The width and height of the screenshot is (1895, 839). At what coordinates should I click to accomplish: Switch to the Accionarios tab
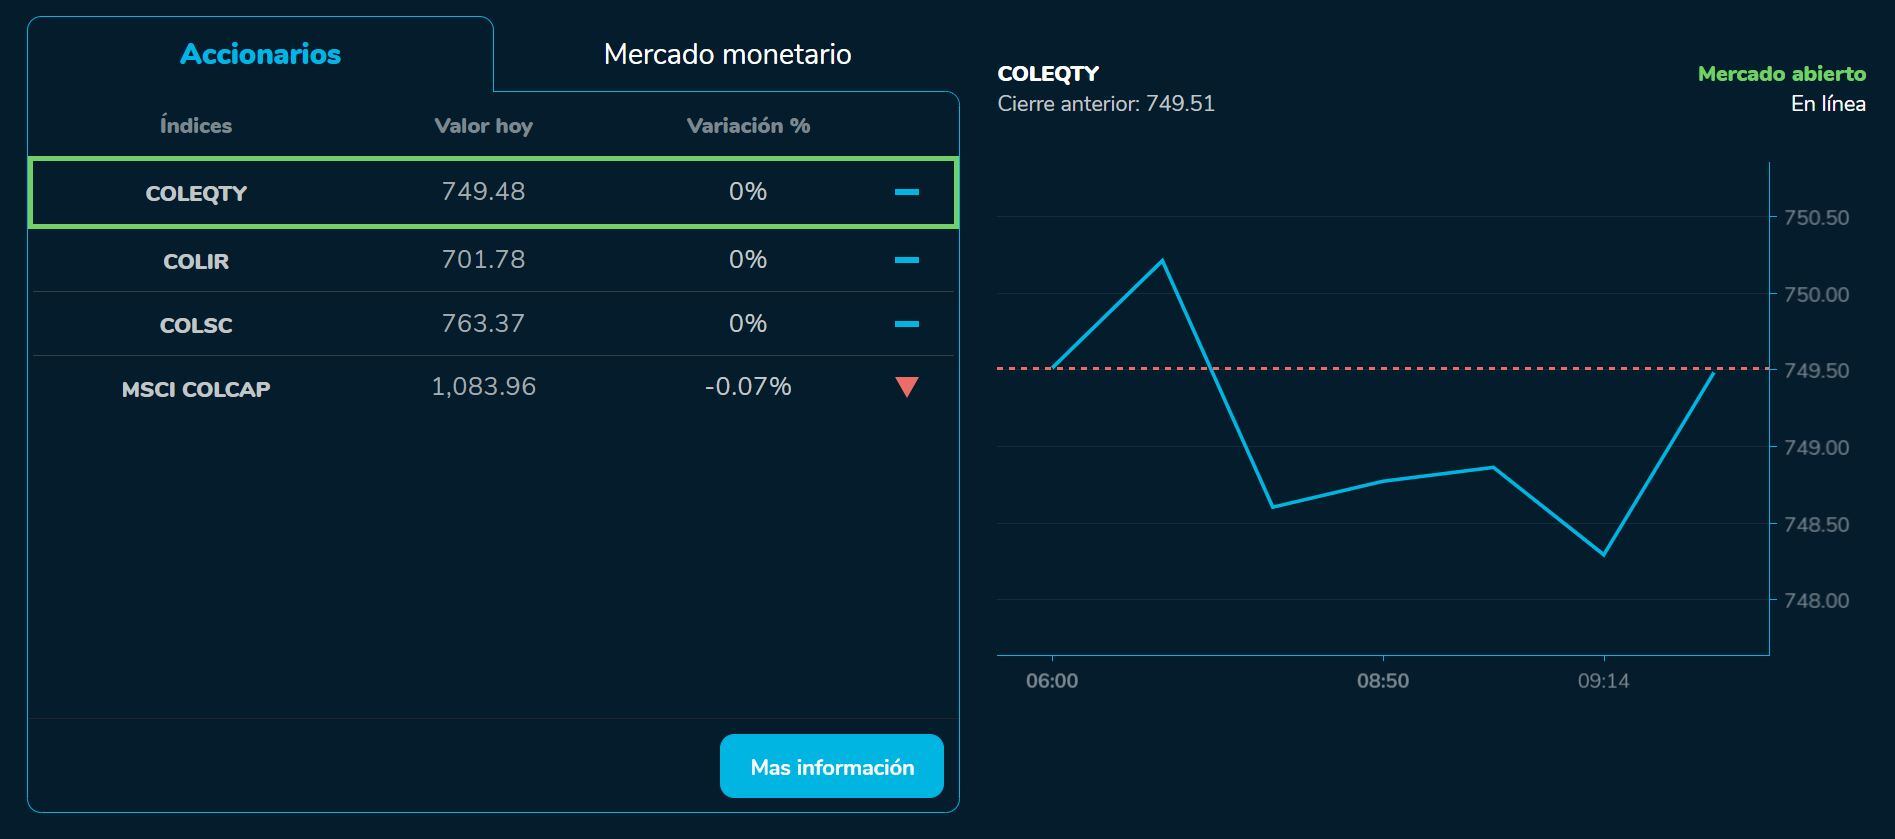[x=260, y=55]
